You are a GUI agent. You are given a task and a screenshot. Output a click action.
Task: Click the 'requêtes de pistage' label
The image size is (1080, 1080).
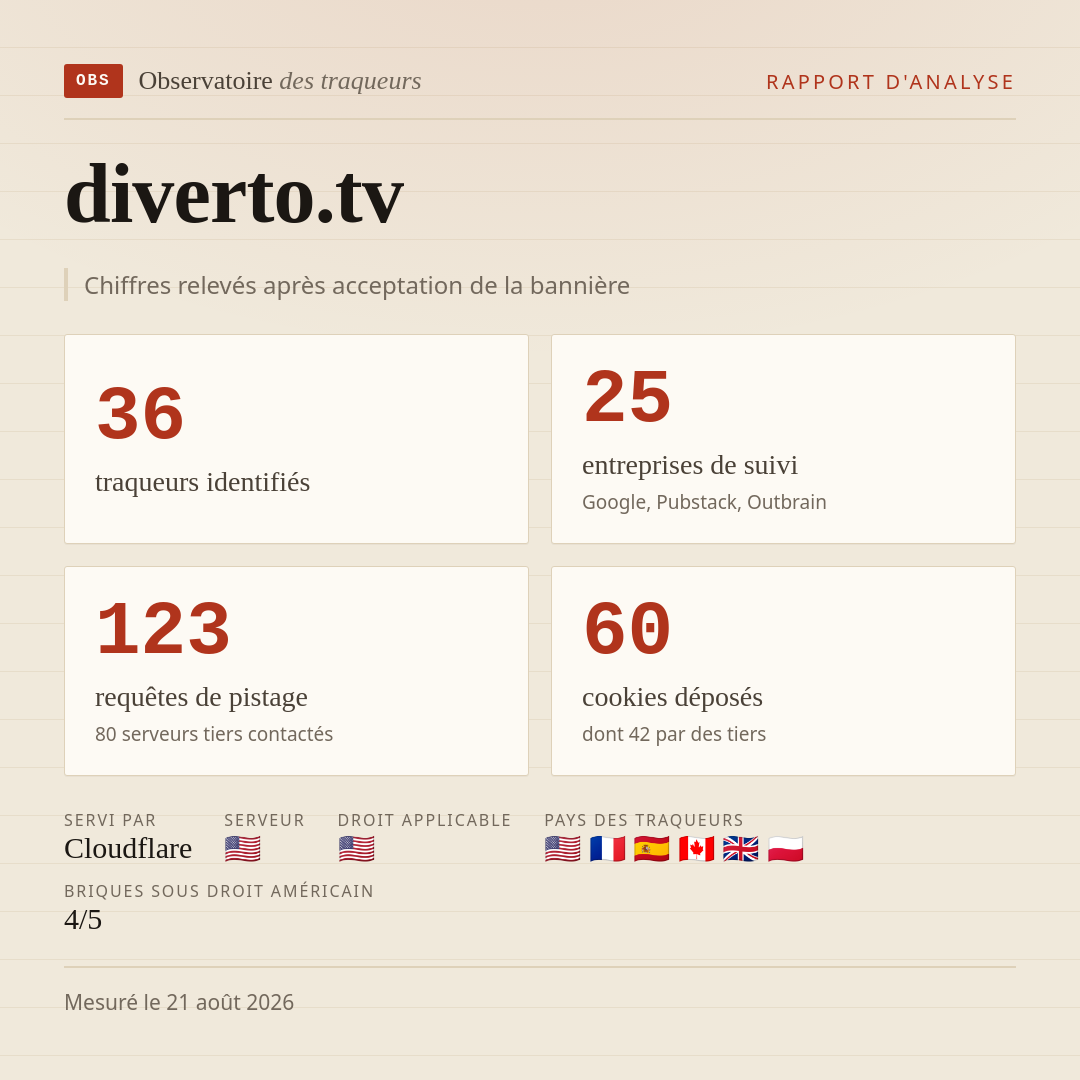tap(201, 698)
